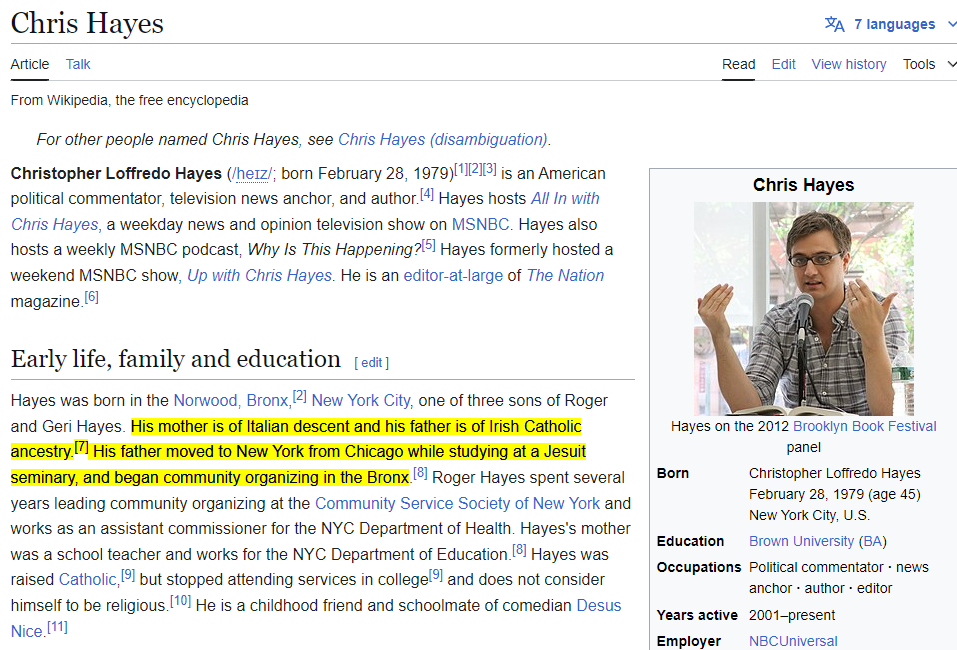
Task: Open the Brooklyn Book Festival link
Action: tap(864, 426)
